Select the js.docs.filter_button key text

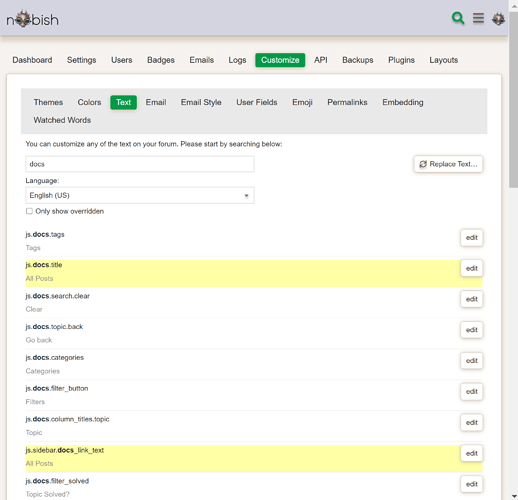(57, 388)
